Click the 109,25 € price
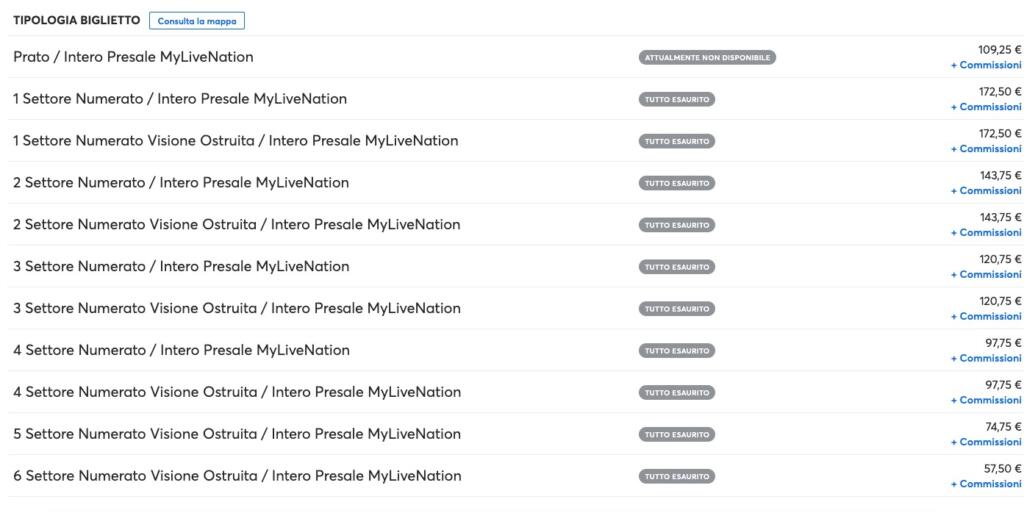The width and height of the screenshot is (1024, 513). point(999,50)
